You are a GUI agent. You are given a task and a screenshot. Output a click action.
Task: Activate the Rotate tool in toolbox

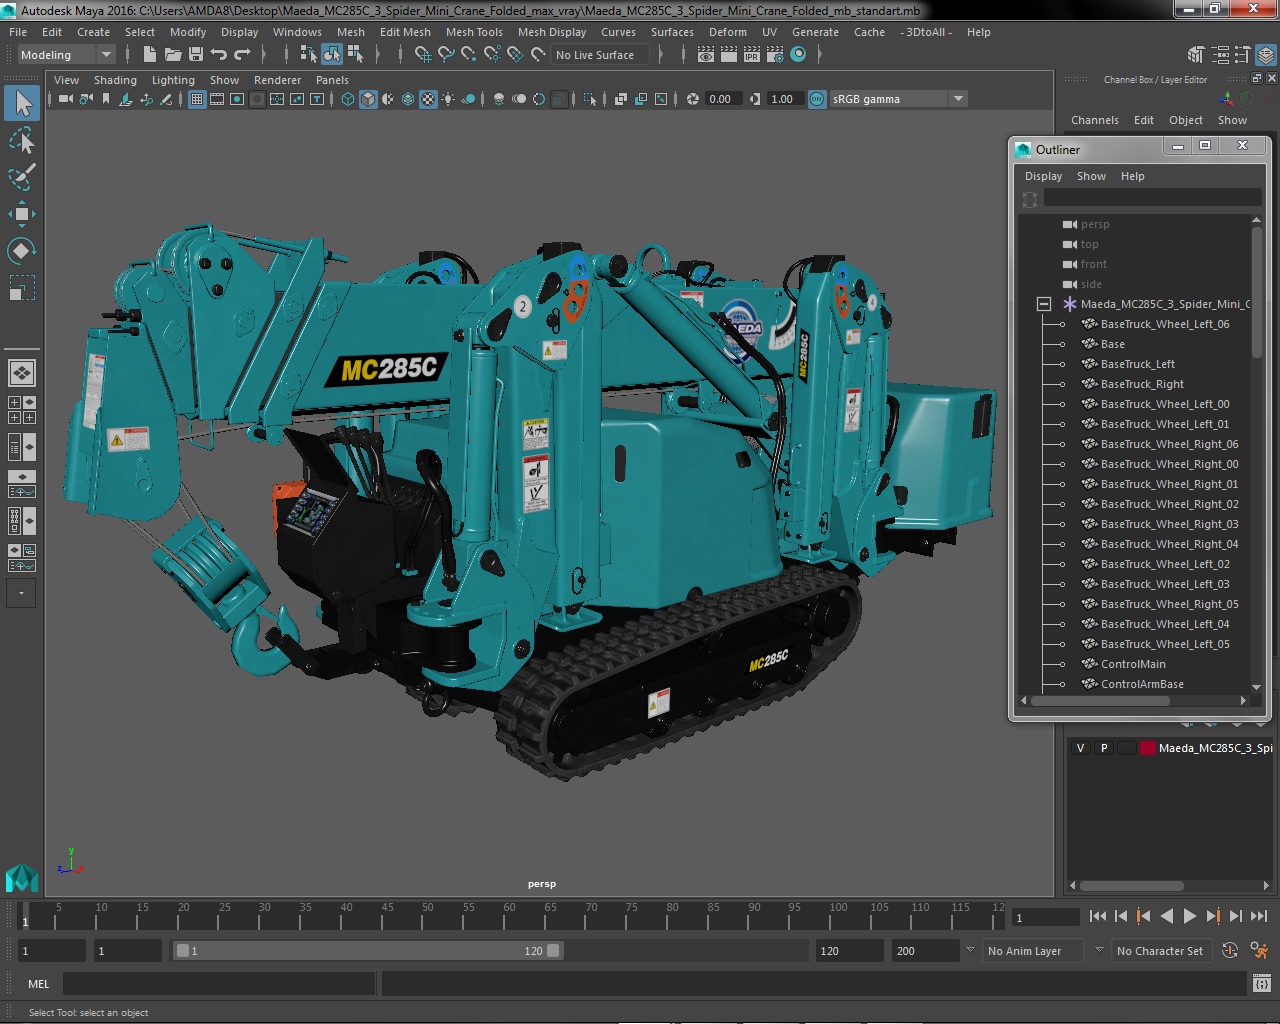22,250
